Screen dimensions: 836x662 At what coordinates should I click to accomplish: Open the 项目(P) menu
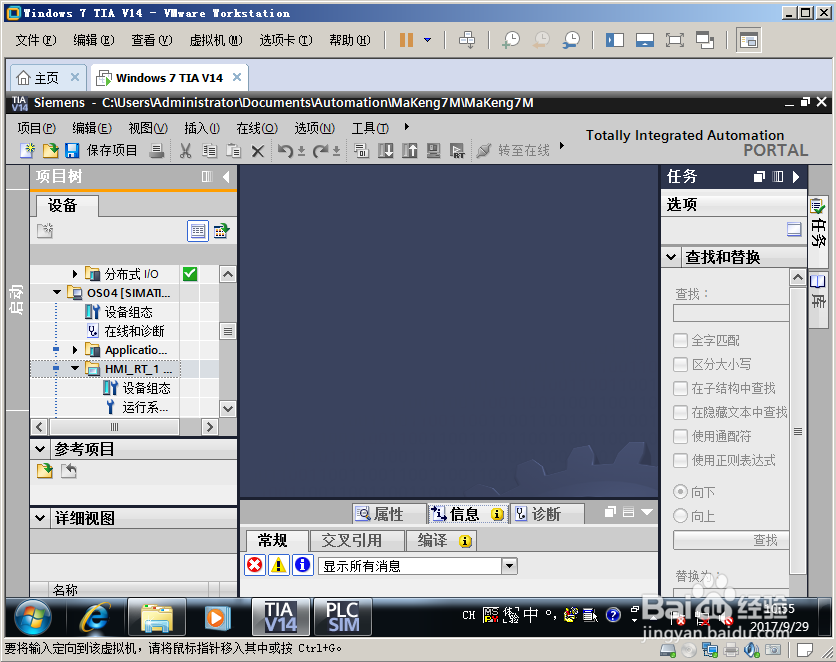tap(36, 128)
